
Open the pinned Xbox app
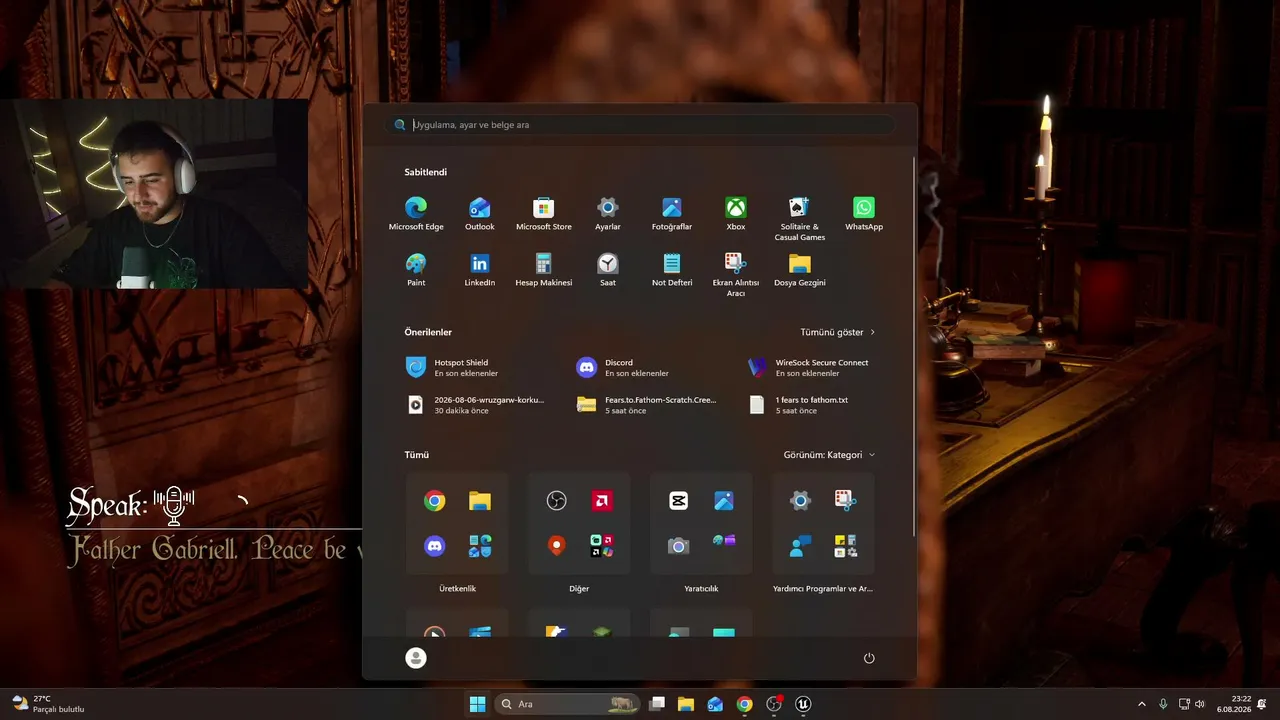[736, 214]
